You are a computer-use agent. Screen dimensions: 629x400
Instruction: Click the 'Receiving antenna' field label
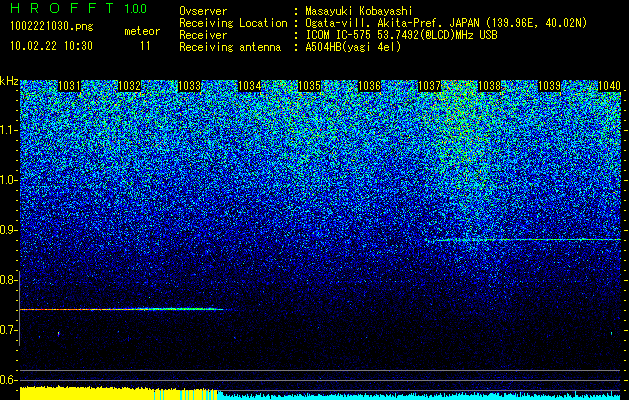[230, 47]
